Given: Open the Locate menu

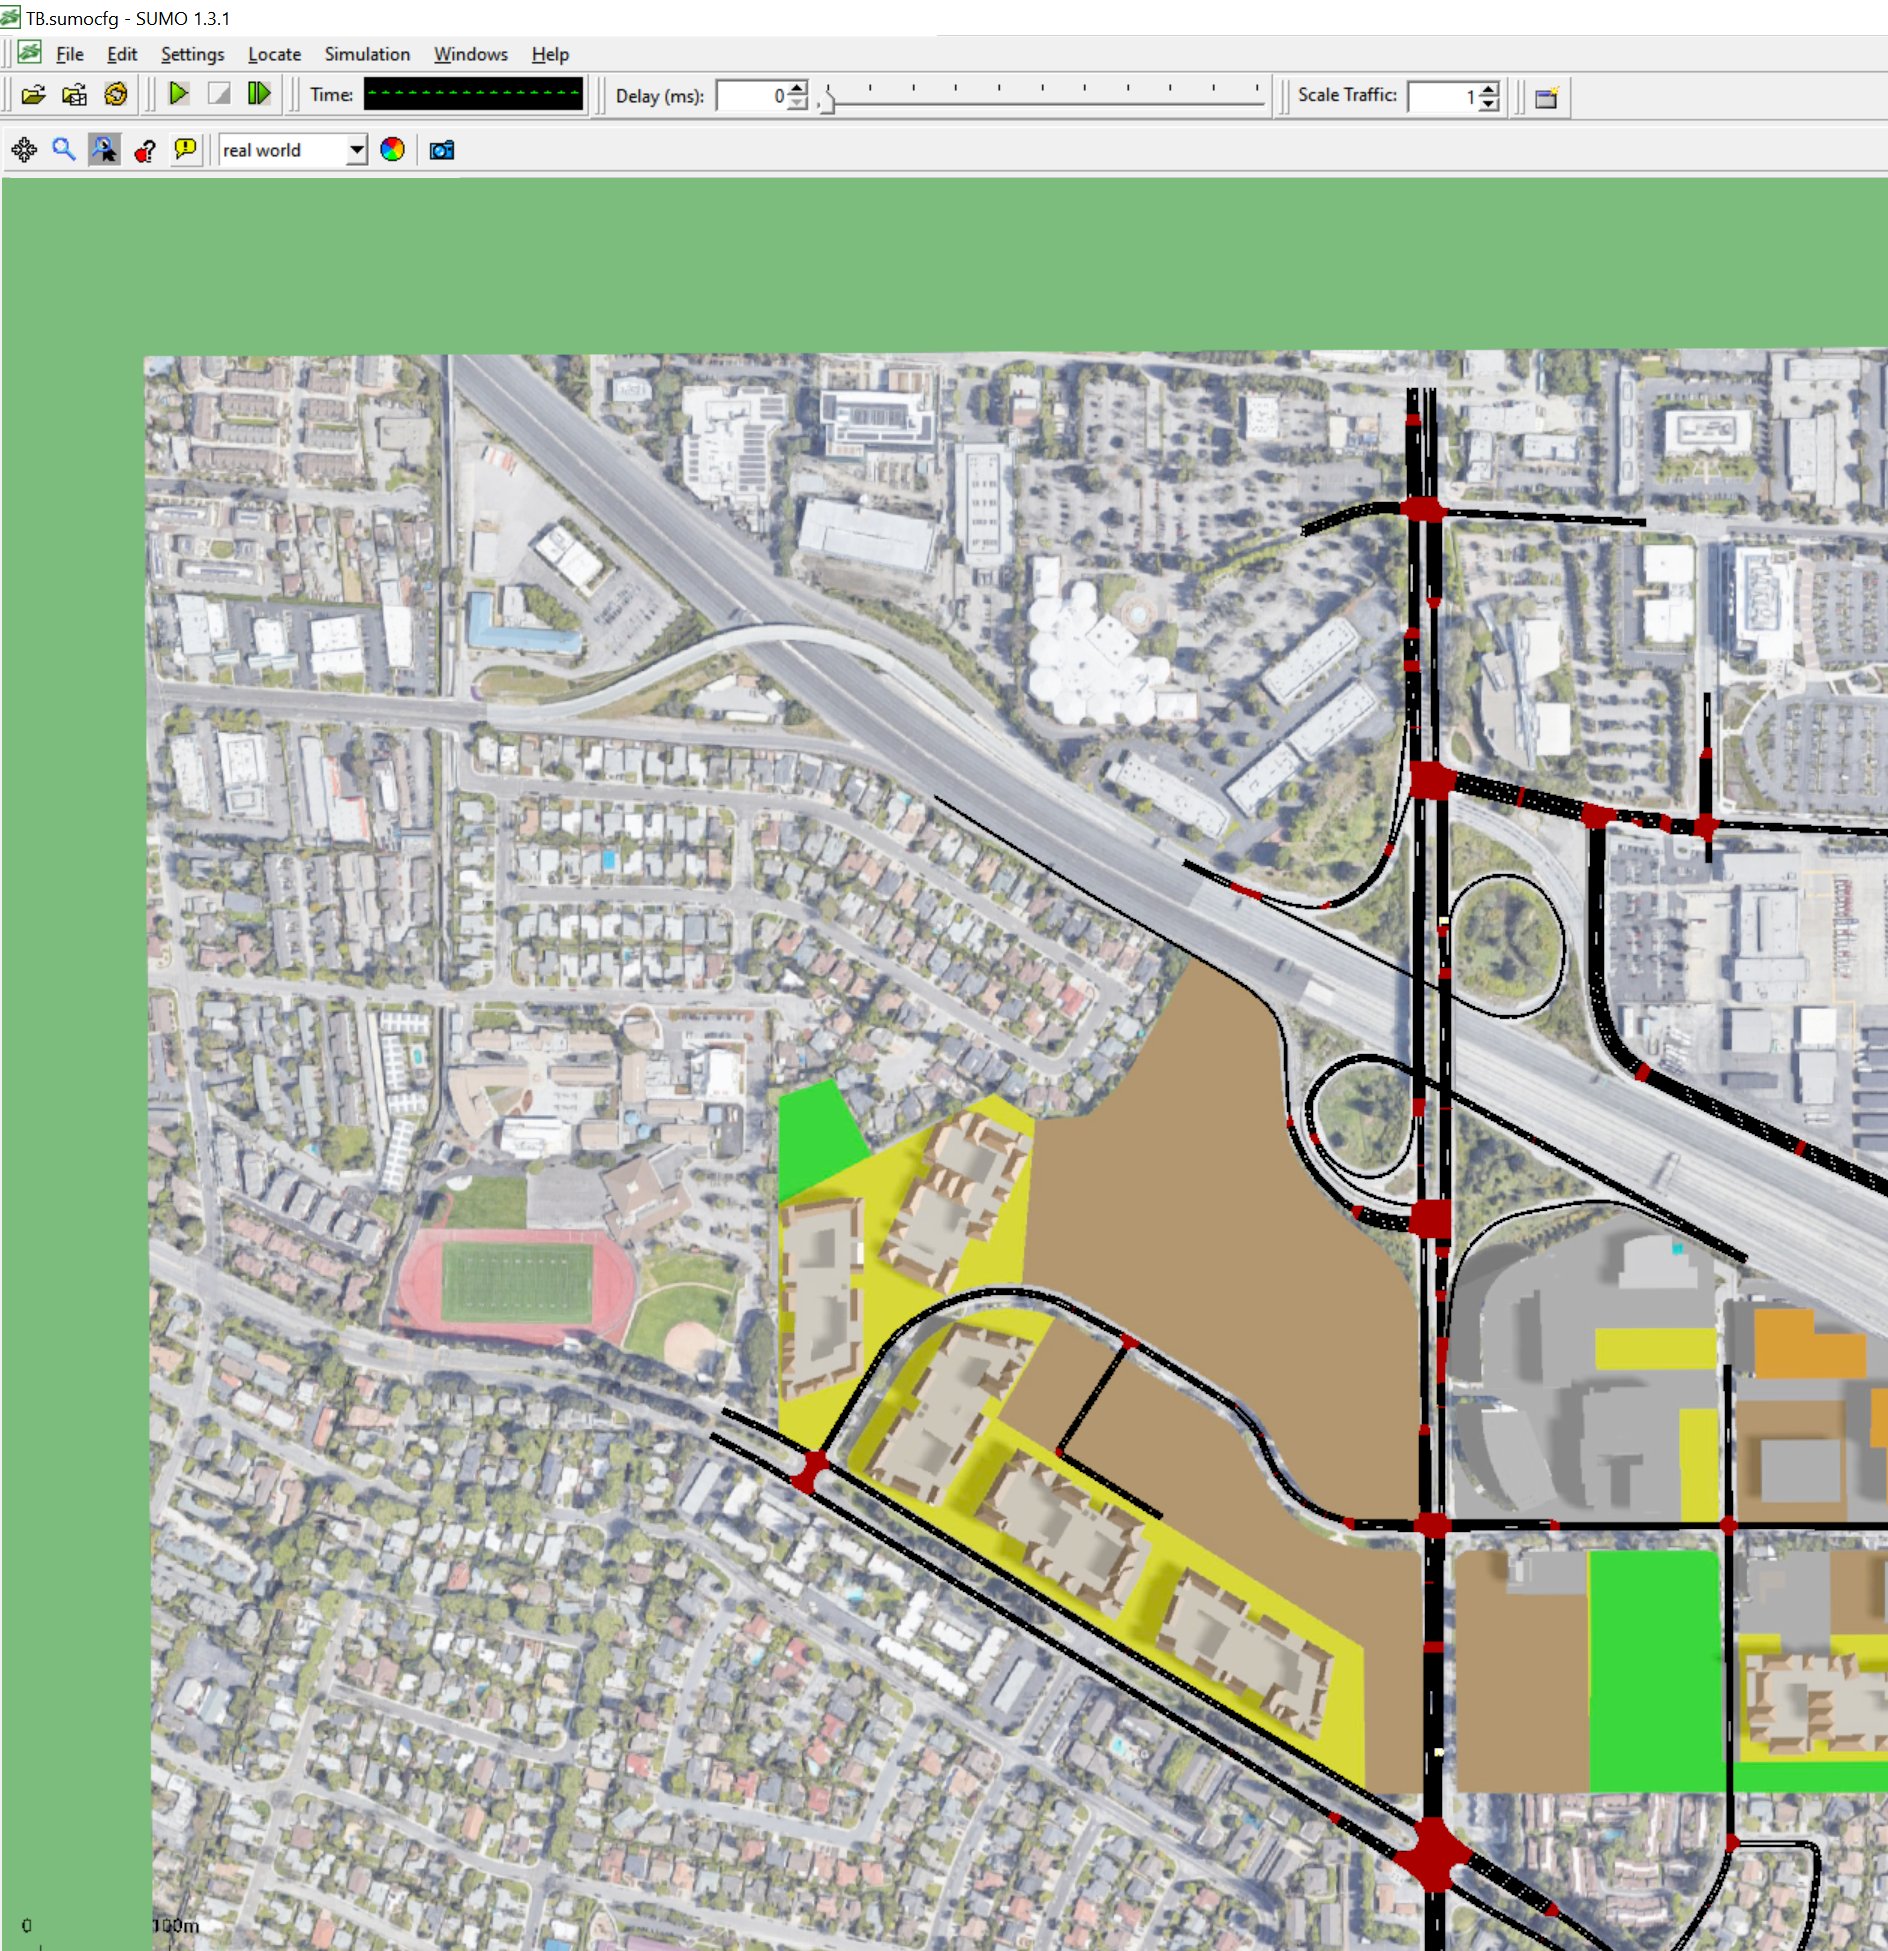Looking at the screenshot, I should tap(274, 54).
